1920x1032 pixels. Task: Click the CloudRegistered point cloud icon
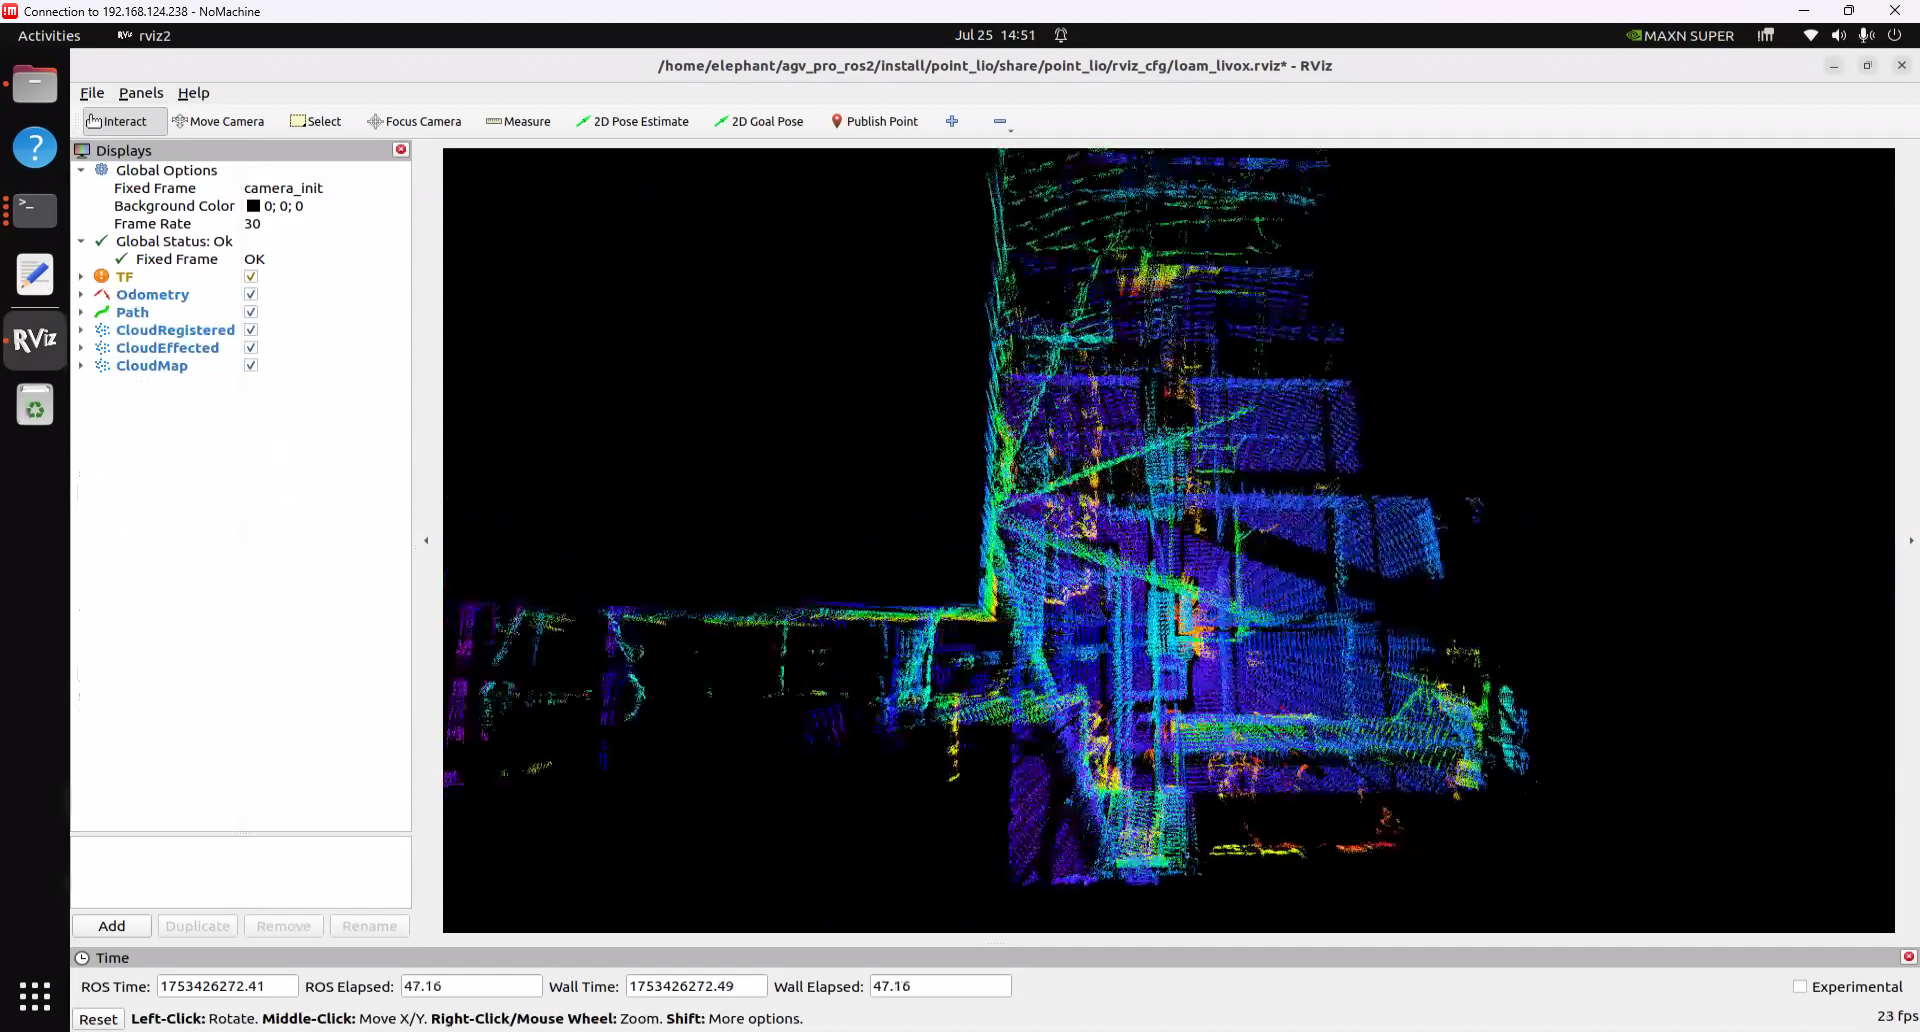click(x=102, y=330)
